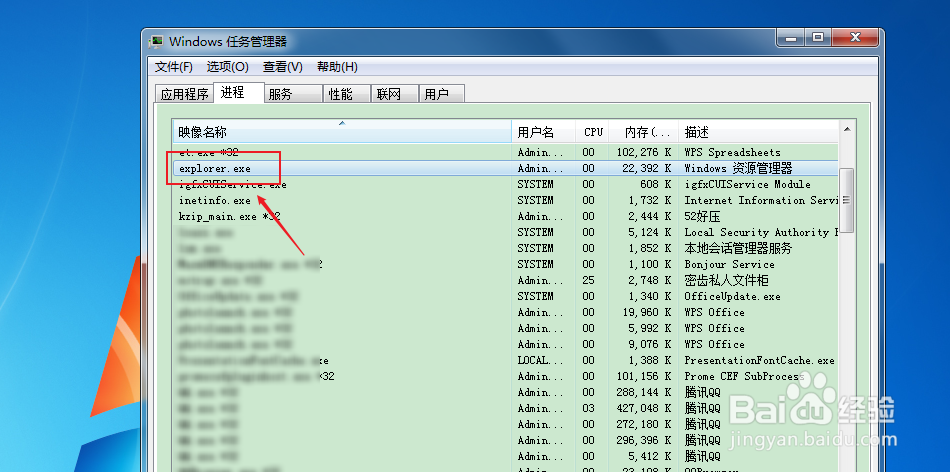Select the et.exe *32 process
The height and width of the screenshot is (472, 950).
208,153
